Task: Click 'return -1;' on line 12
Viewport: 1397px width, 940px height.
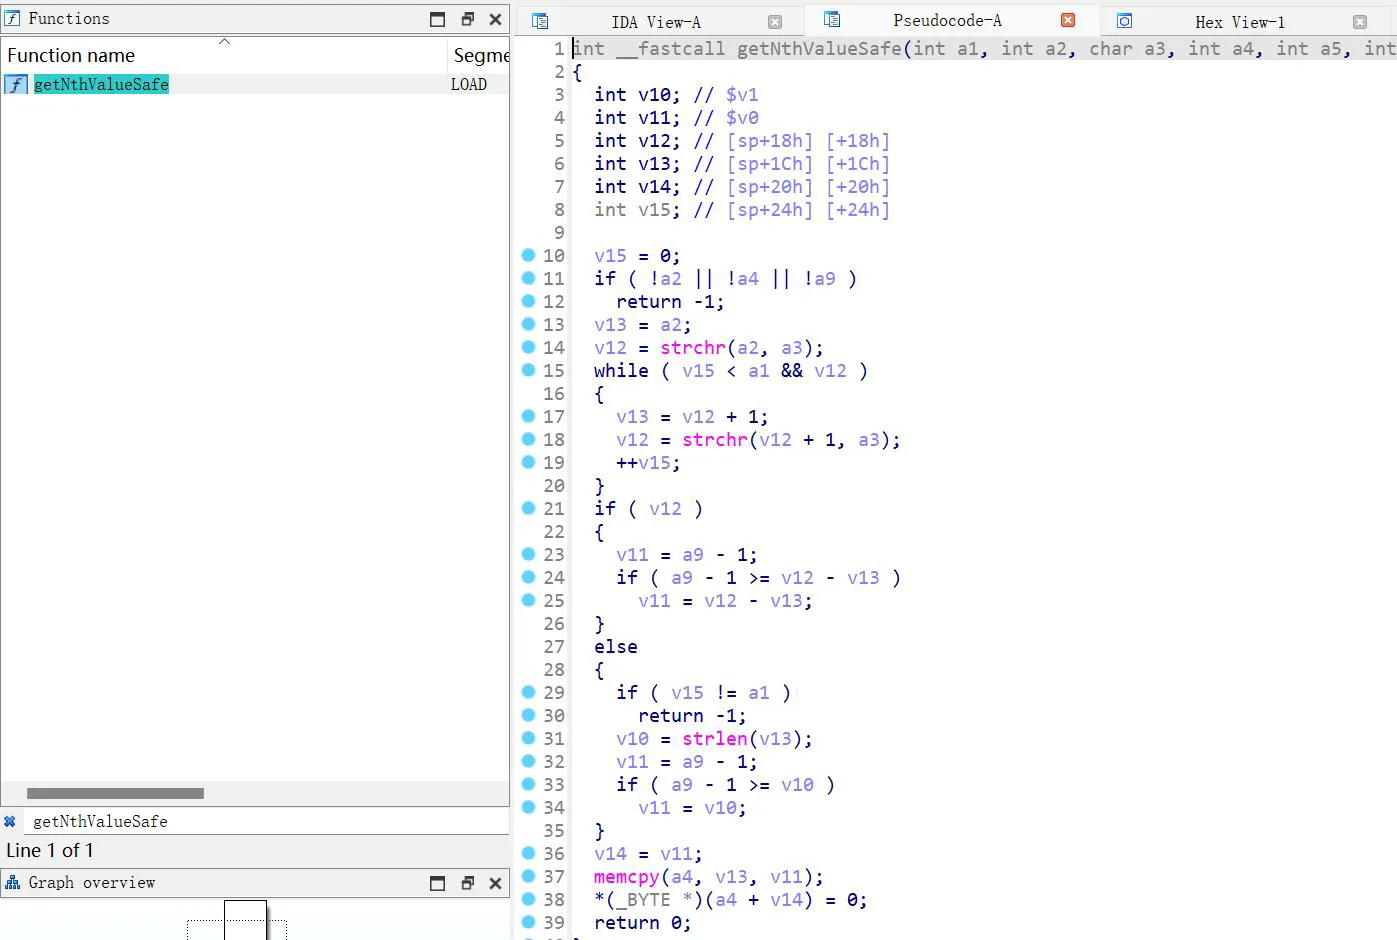Action: coord(670,301)
